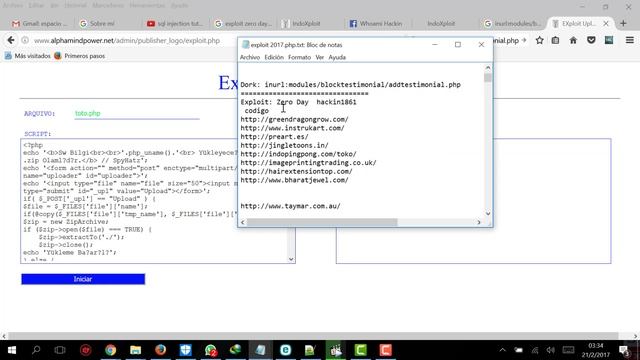The height and width of the screenshot is (360, 640).
Task: Click the Notepad horizontal scroll left arrow
Action: (243, 222)
